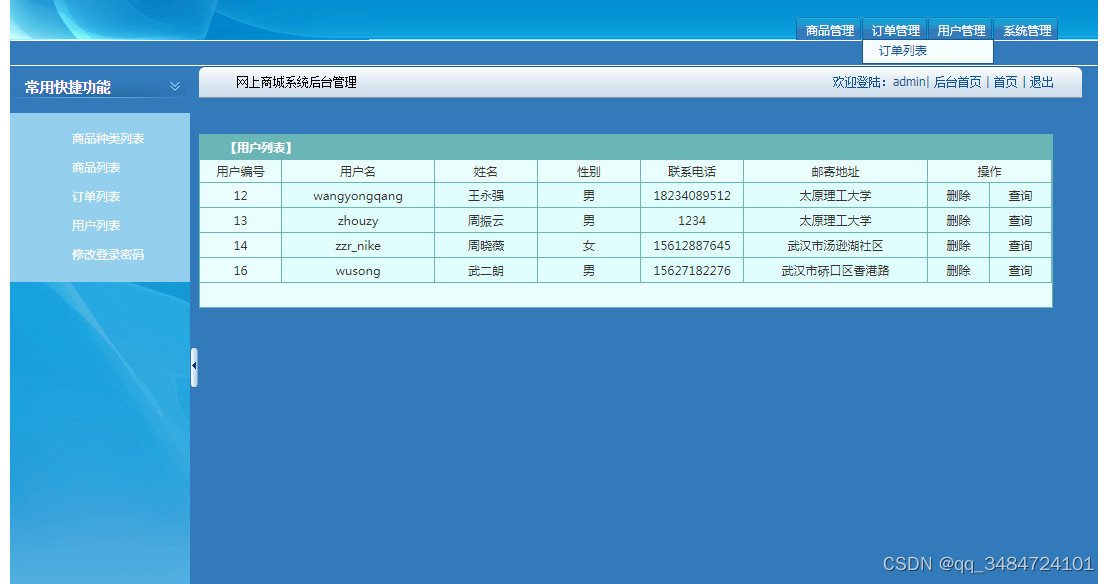
Task: Click phone number 15612887645
Action: point(692,246)
